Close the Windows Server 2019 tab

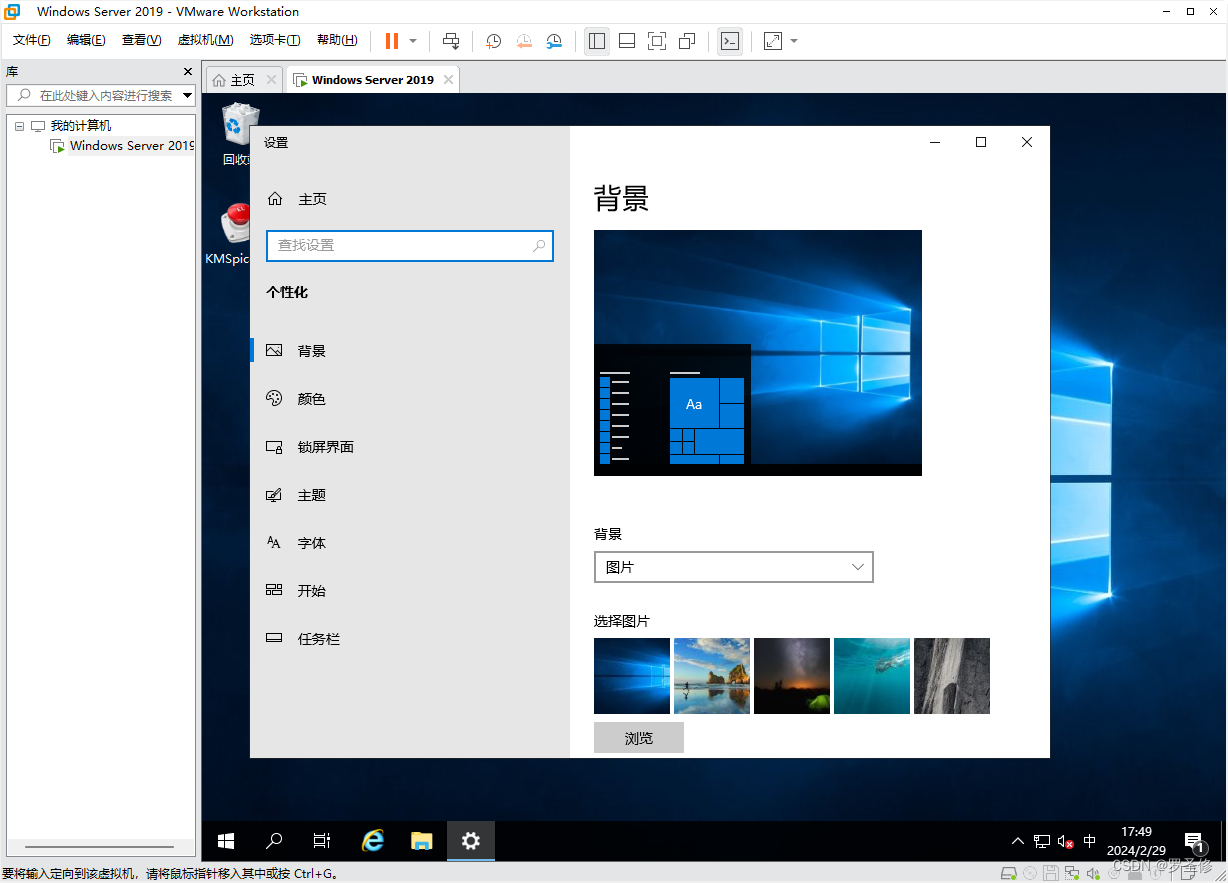(x=448, y=80)
